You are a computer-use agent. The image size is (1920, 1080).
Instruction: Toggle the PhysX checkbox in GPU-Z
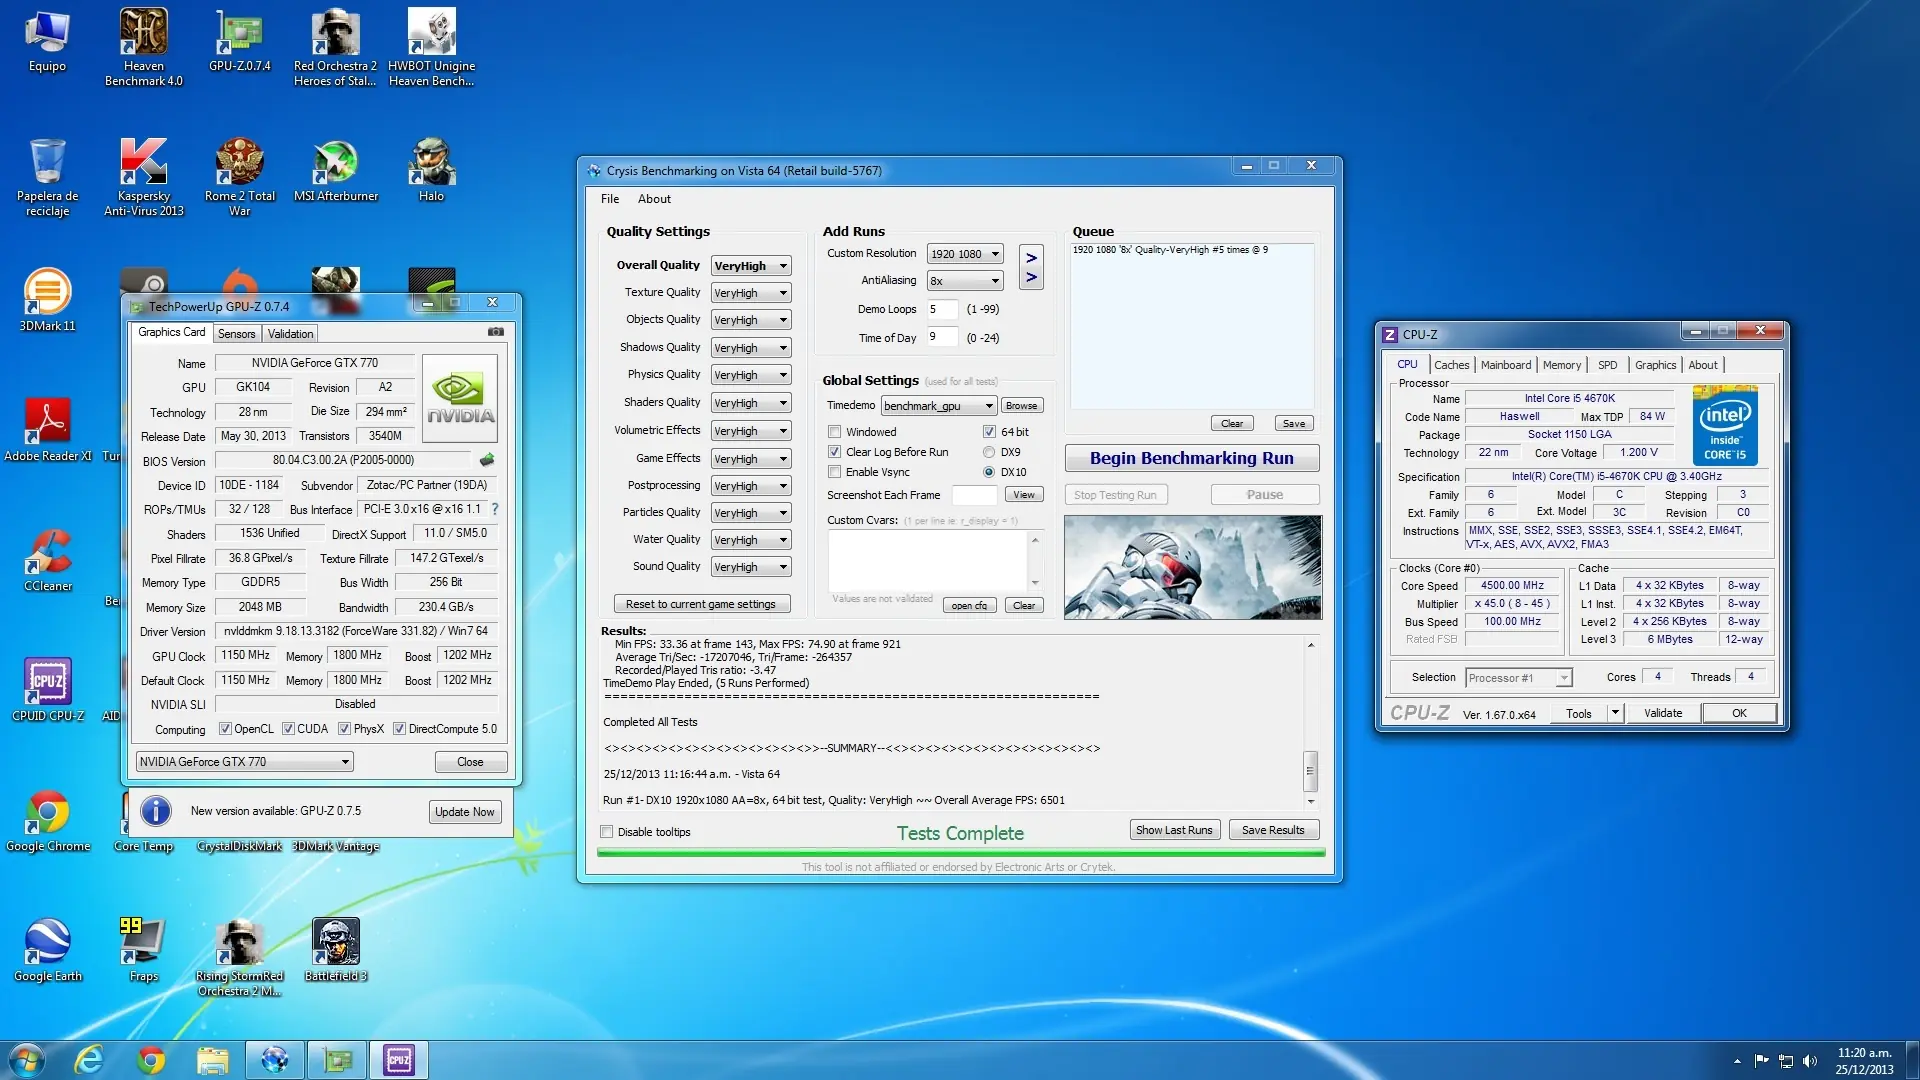coord(344,729)
